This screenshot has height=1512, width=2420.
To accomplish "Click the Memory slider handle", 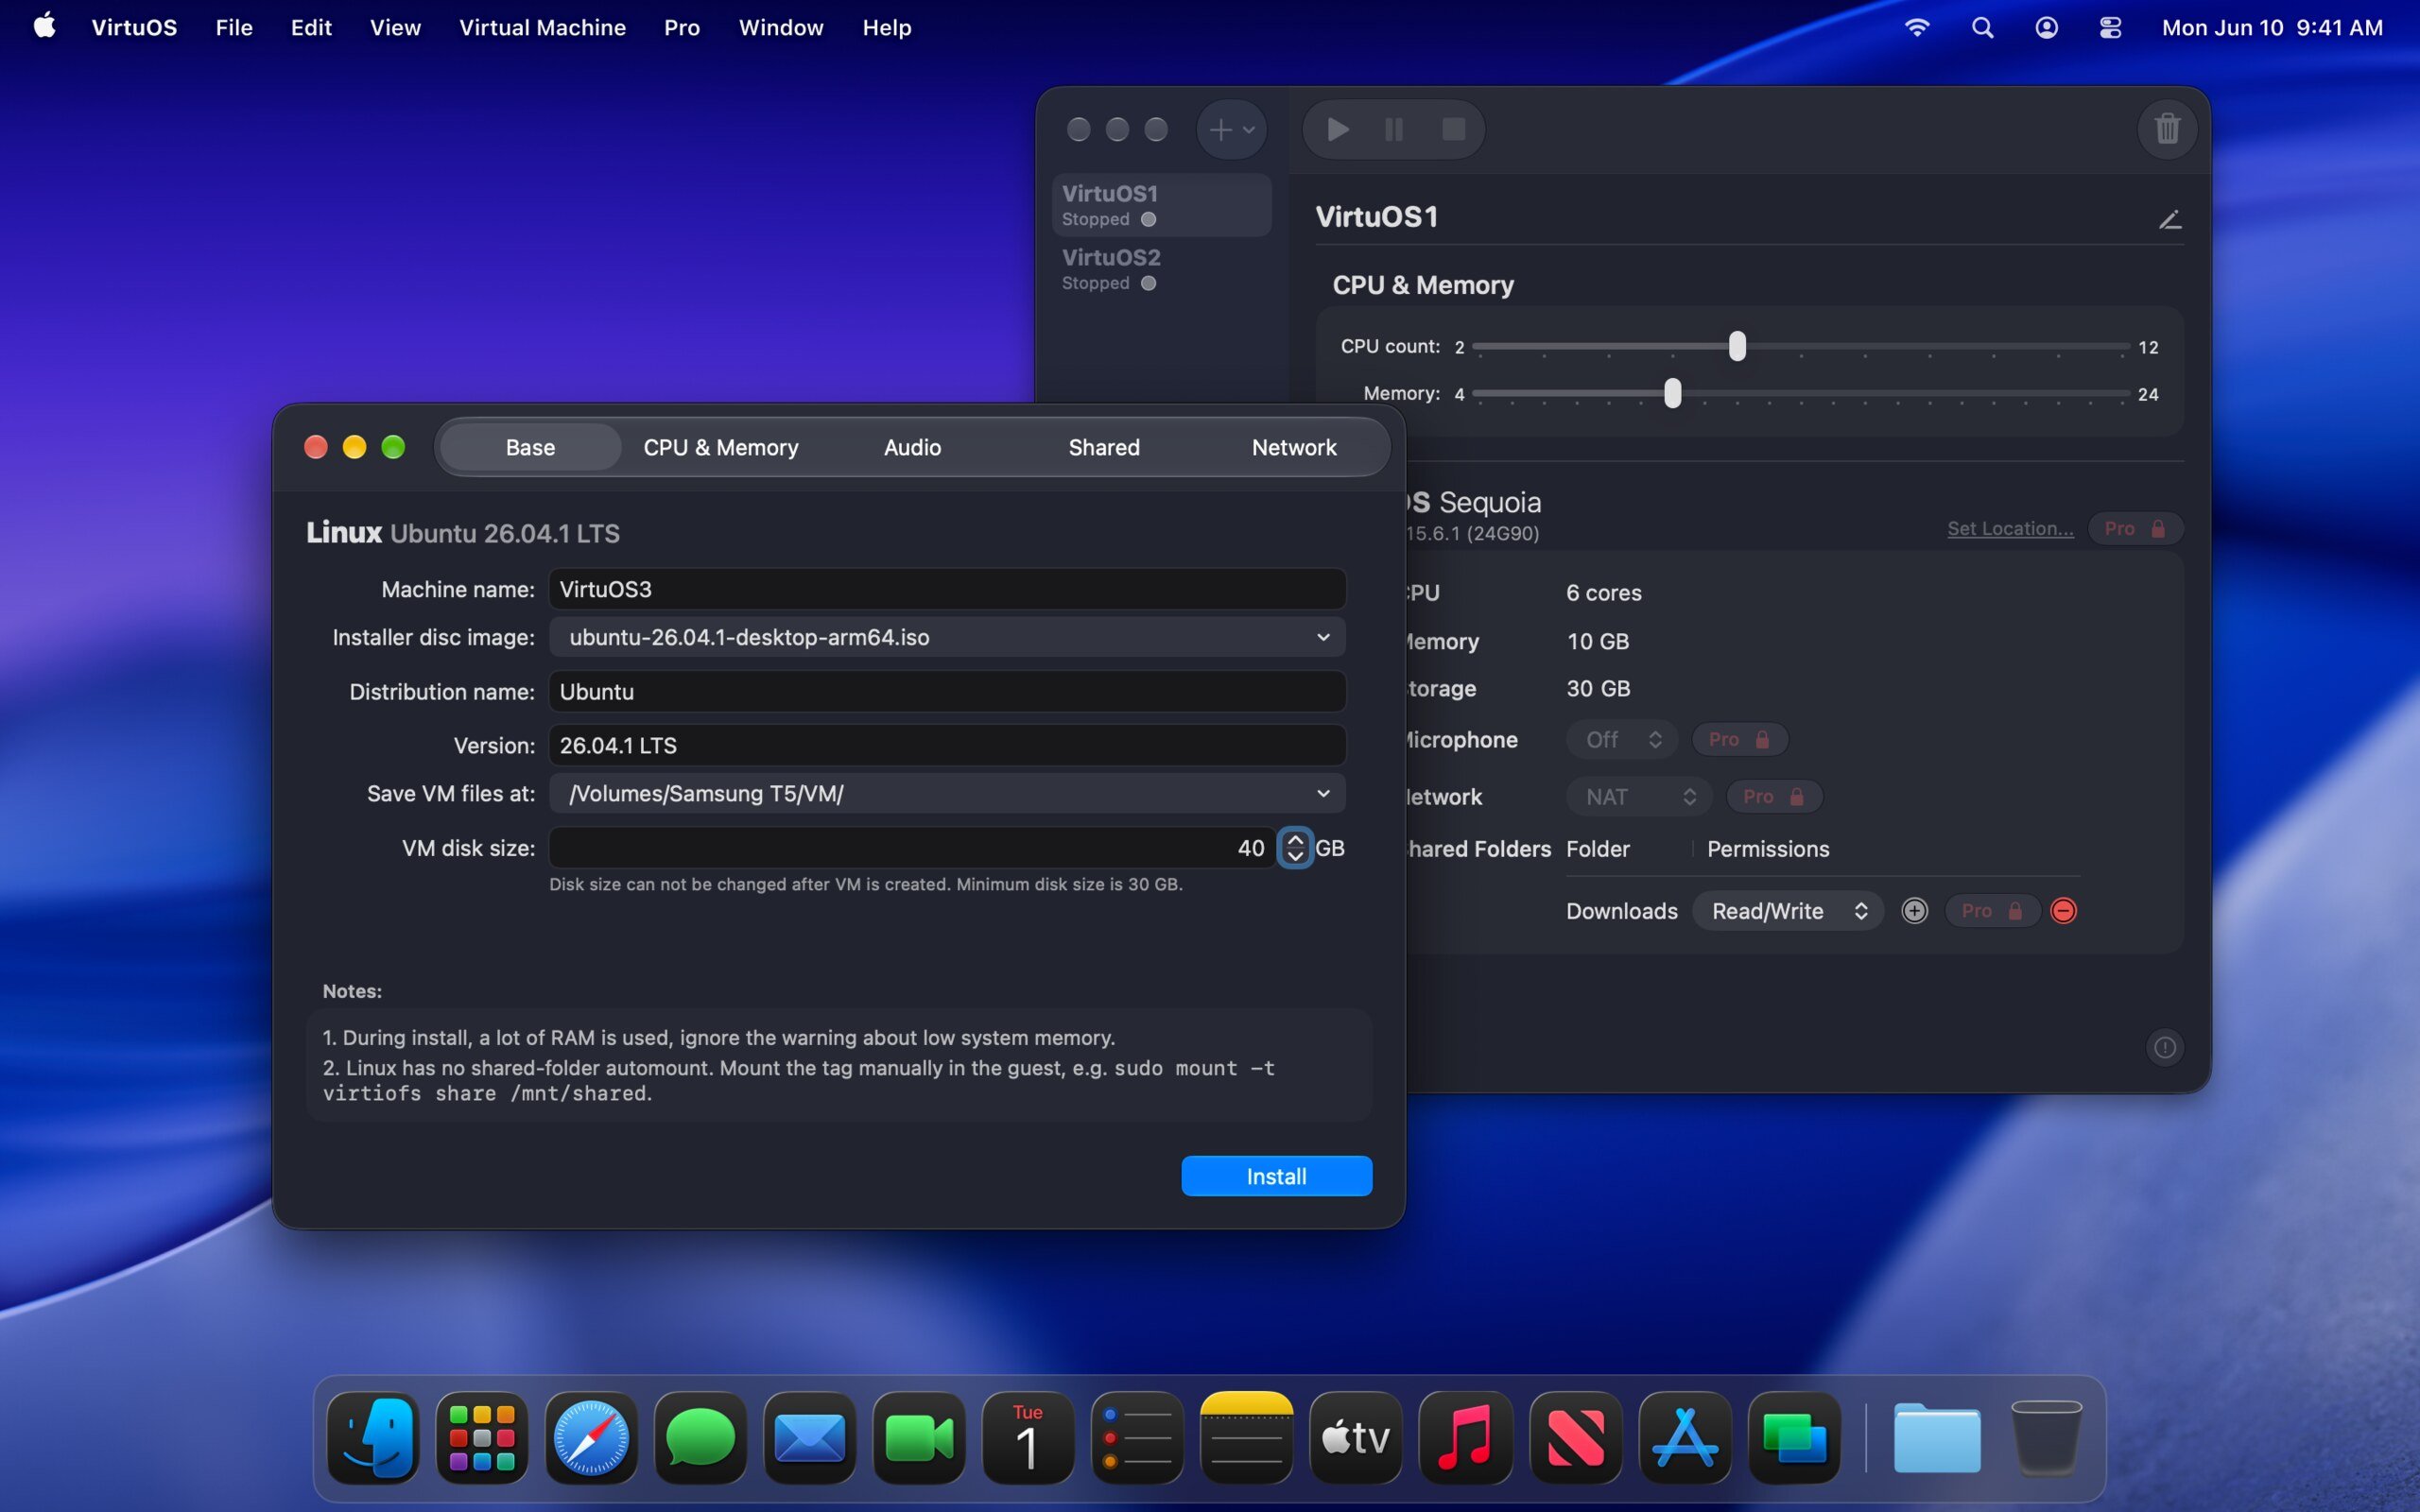I will coord(1672,393).
